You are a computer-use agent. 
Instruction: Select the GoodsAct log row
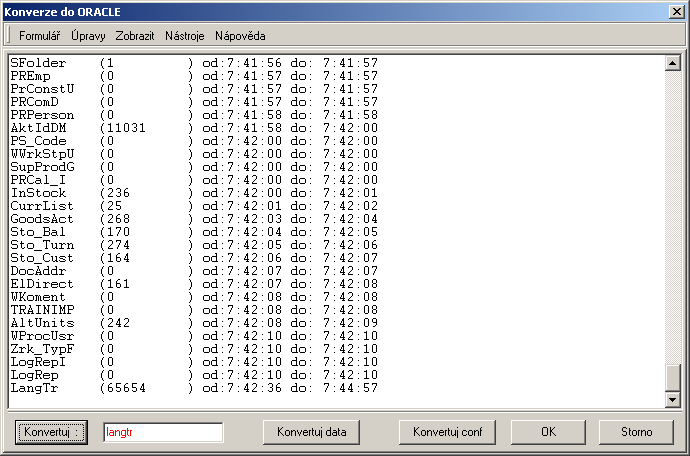194,219
